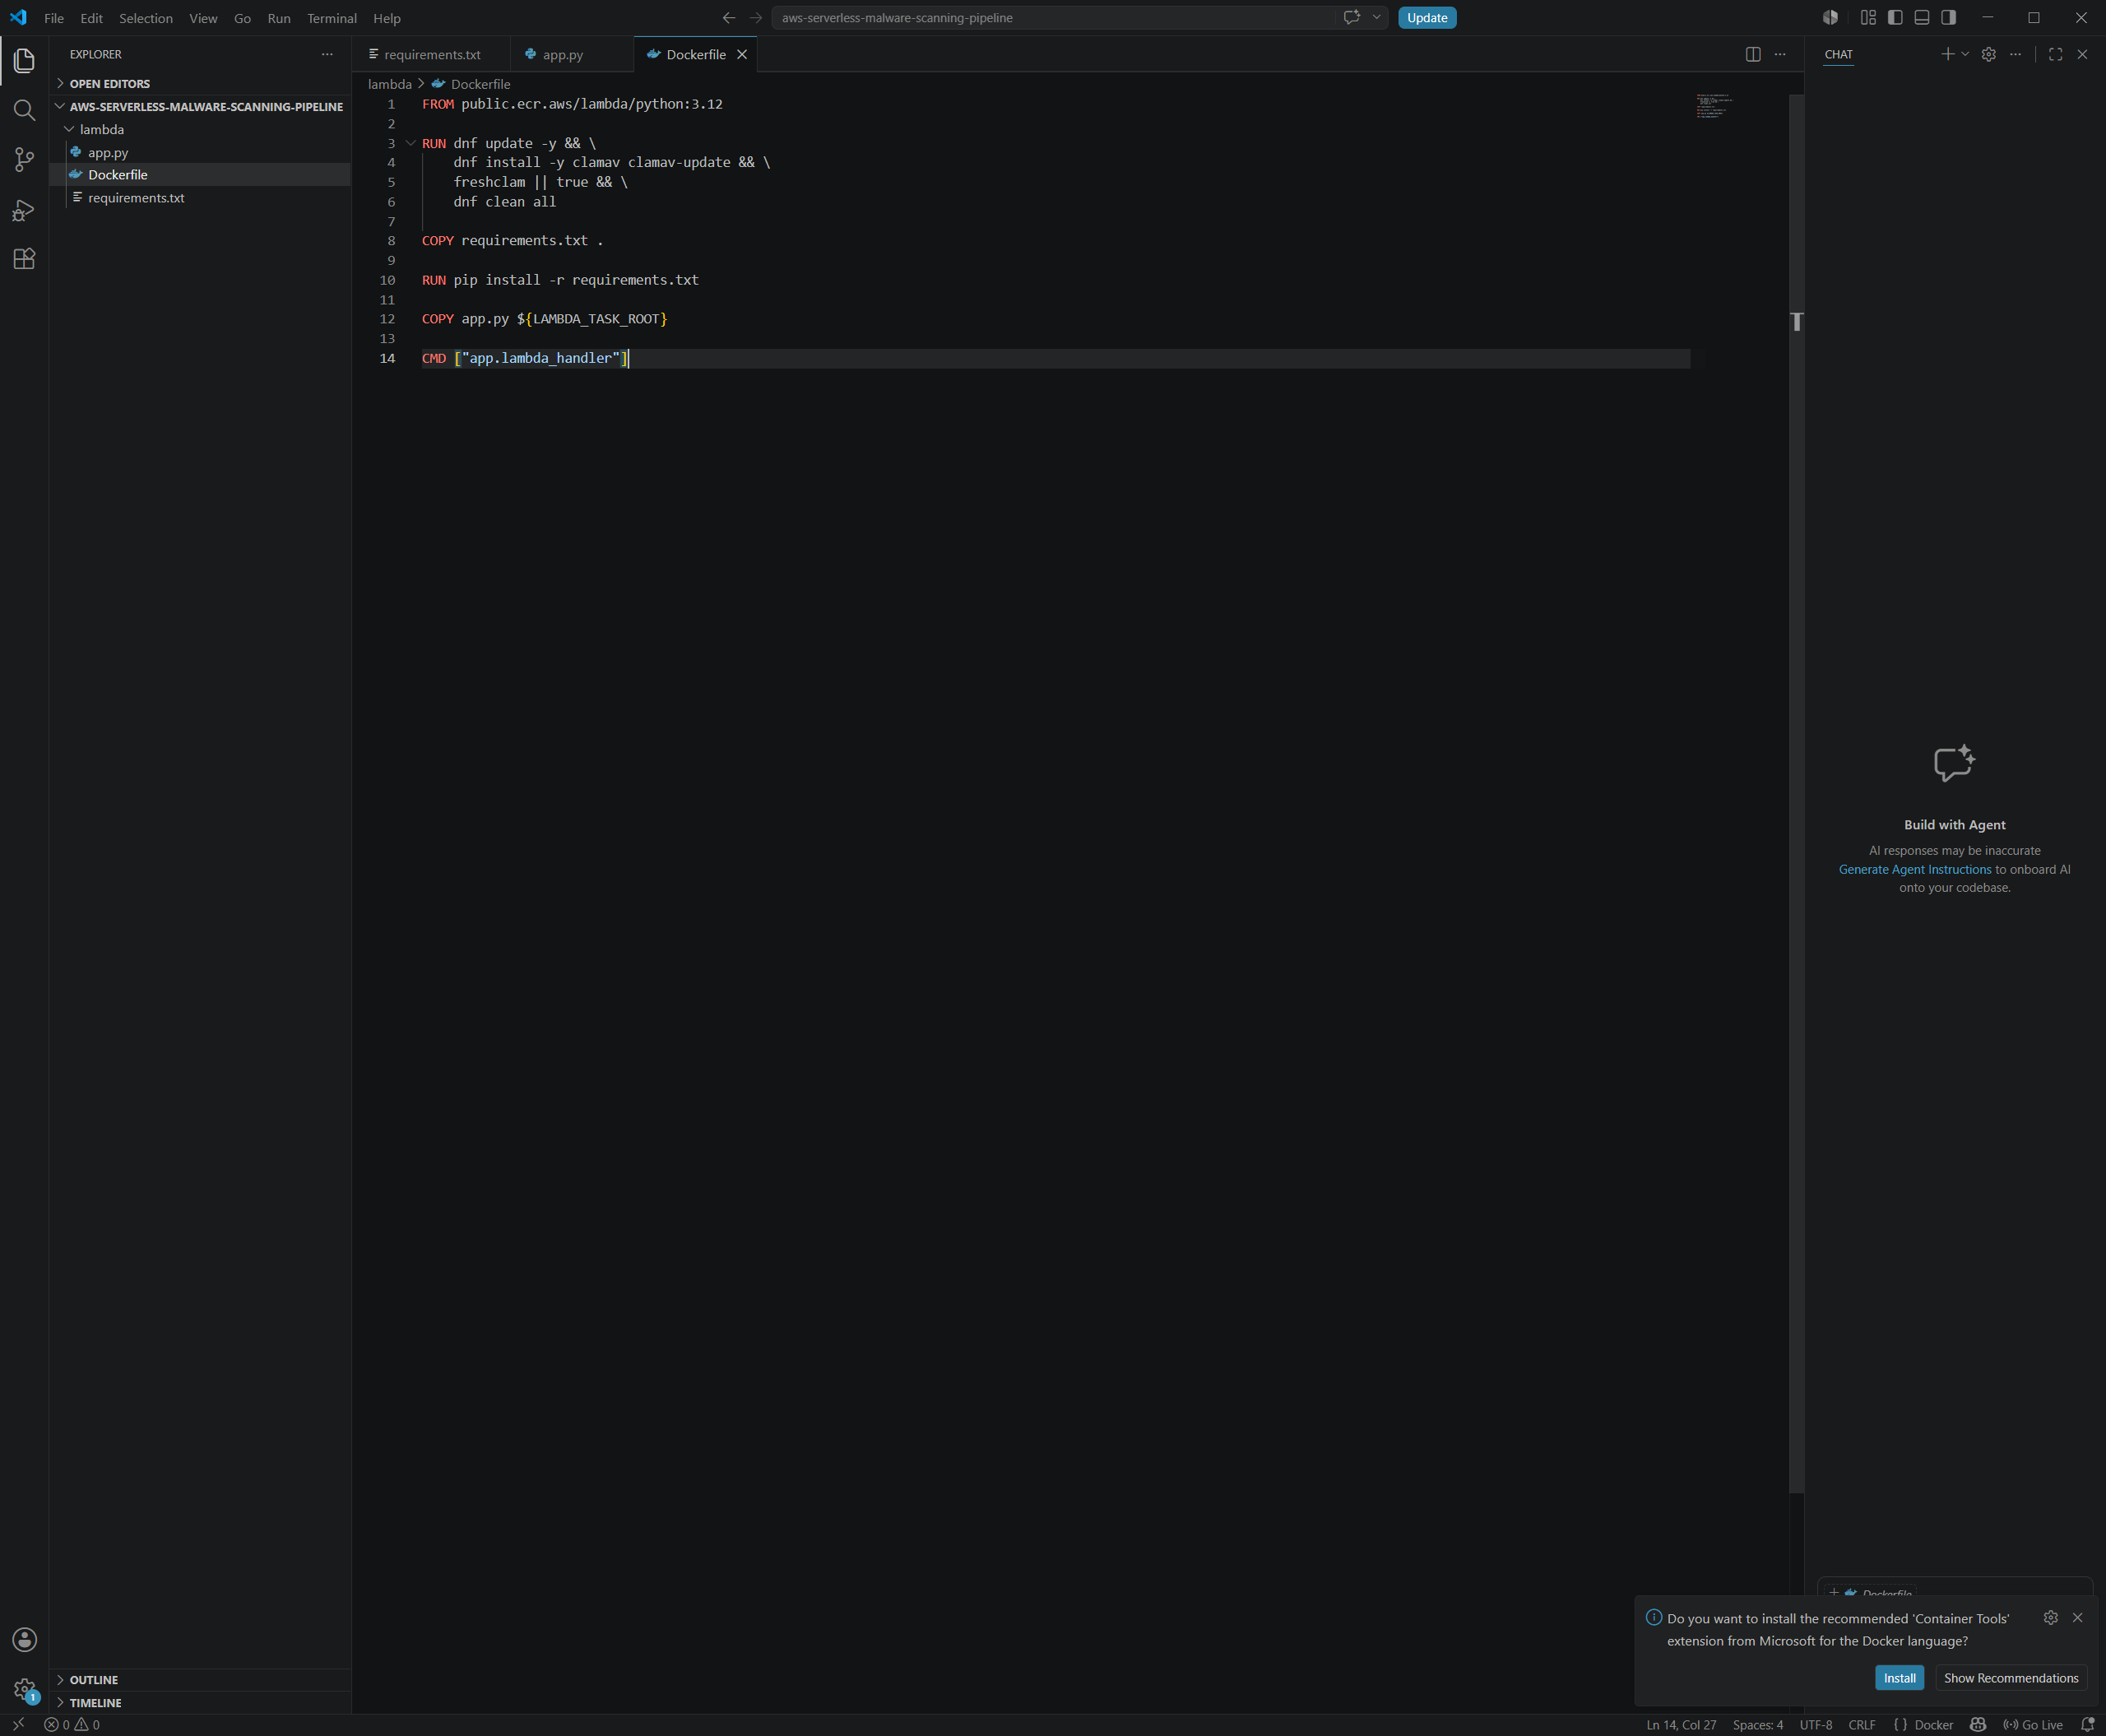The image size is (2106, 1736).
Task: Click the Copilot status icon in status bar
Action: [1978, 1725]
